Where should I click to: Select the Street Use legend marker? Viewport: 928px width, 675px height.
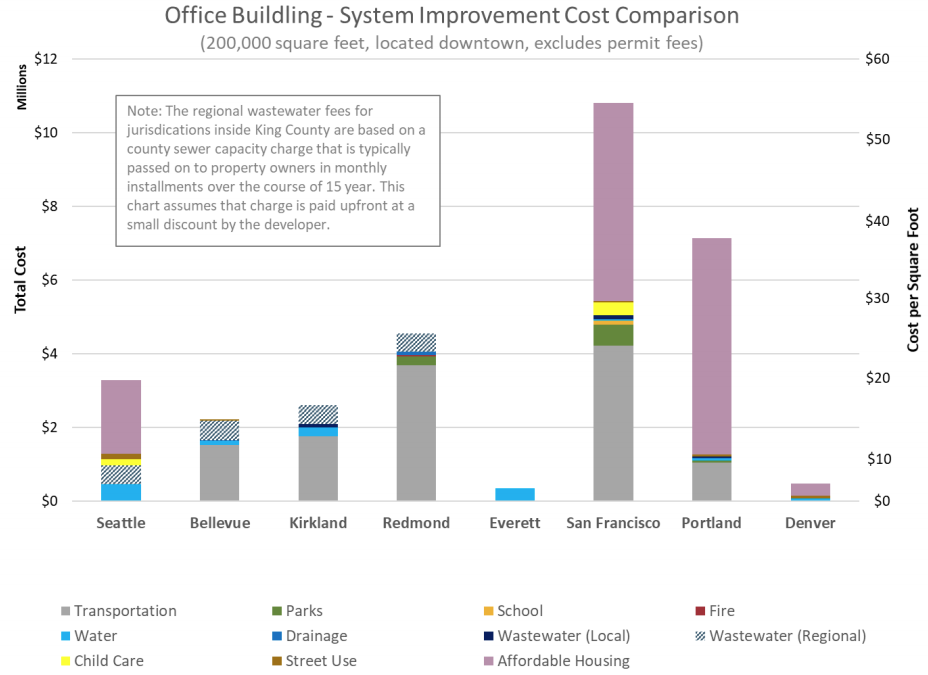277,661
